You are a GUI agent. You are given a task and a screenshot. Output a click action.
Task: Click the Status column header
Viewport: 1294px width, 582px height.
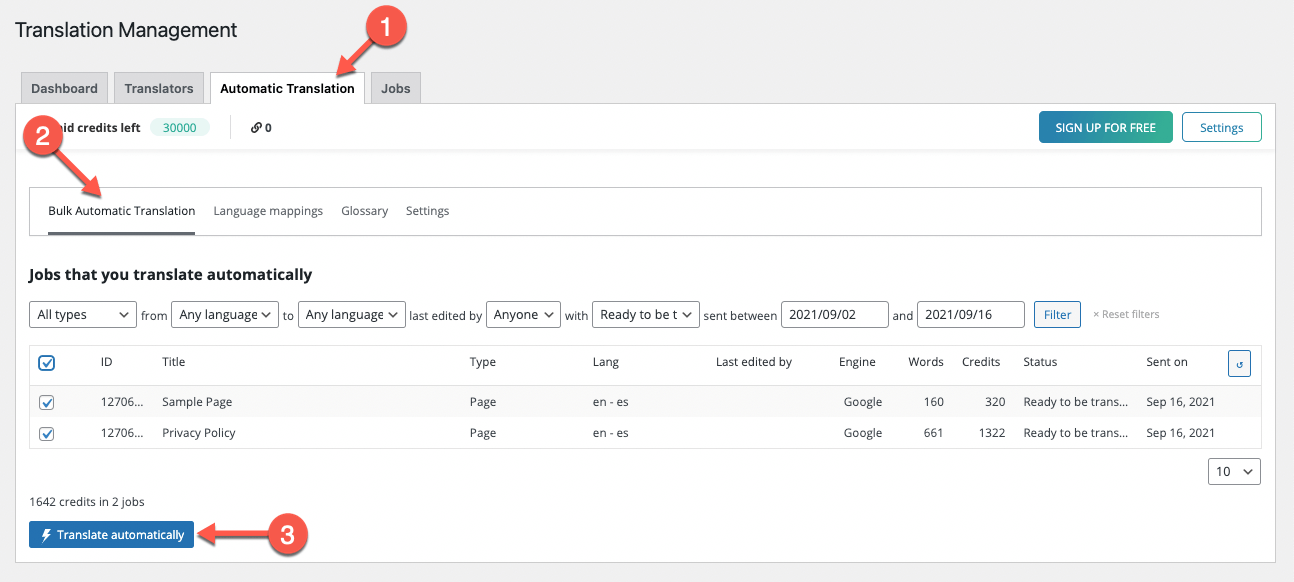(1040, 362)
